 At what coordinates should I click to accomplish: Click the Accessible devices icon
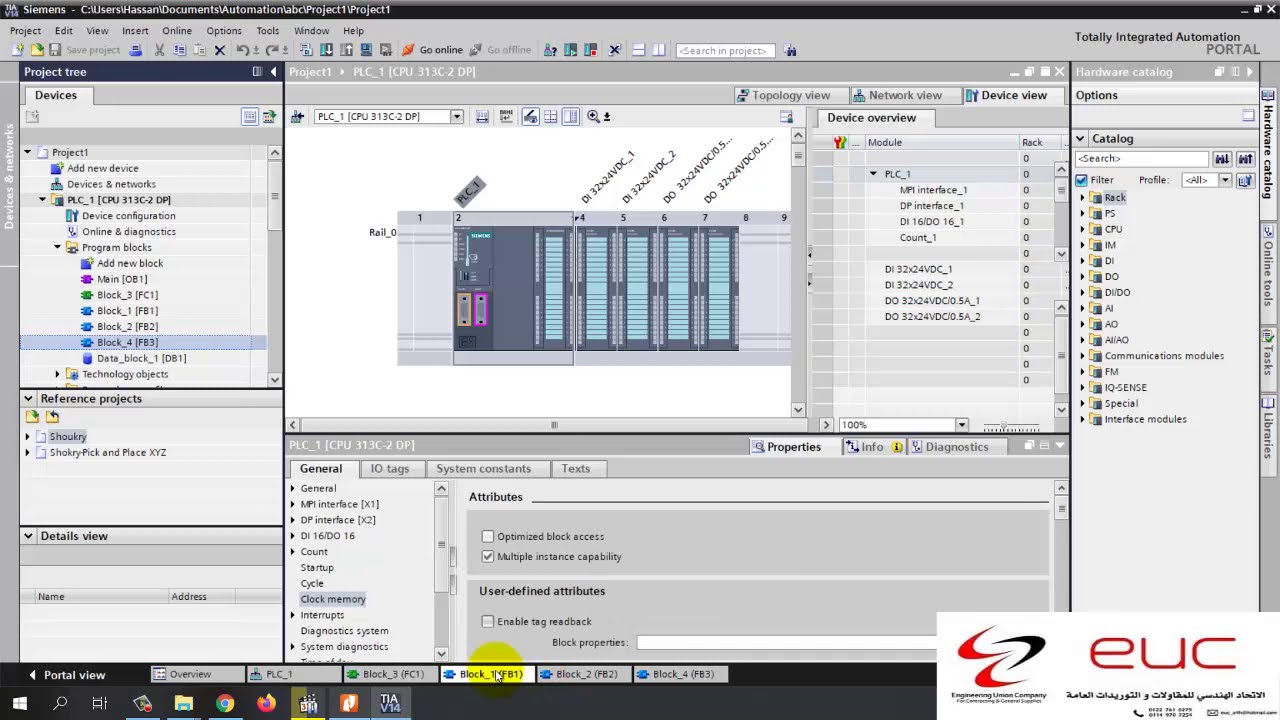point(550,50)
